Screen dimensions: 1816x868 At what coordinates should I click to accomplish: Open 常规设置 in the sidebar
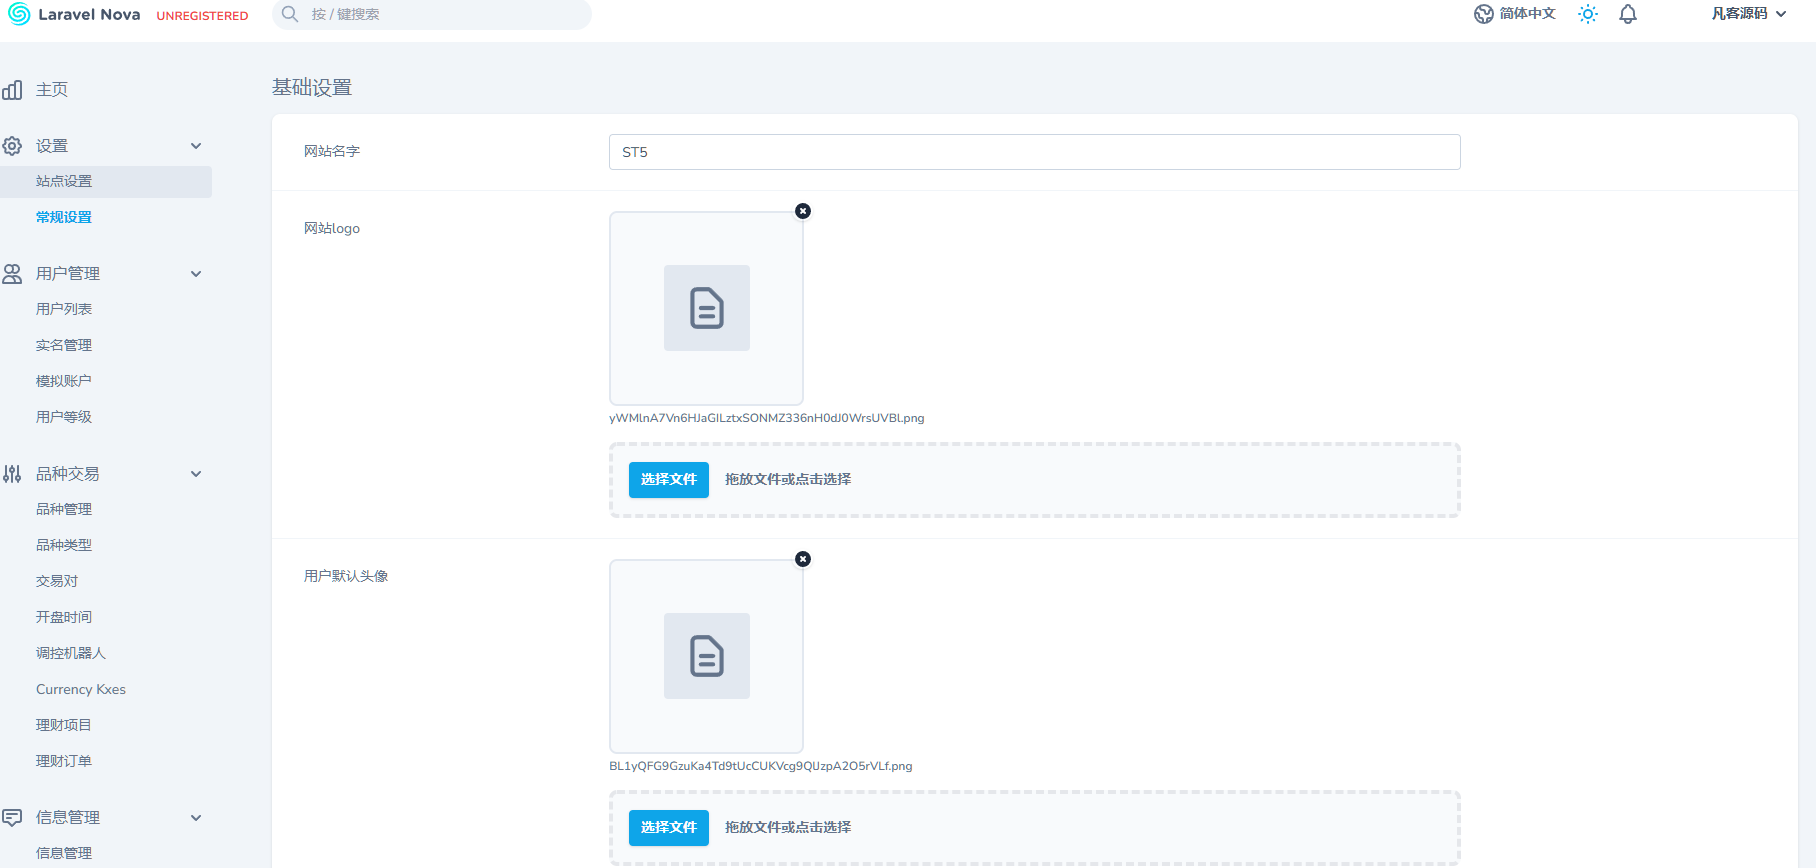tap(64, 217)
